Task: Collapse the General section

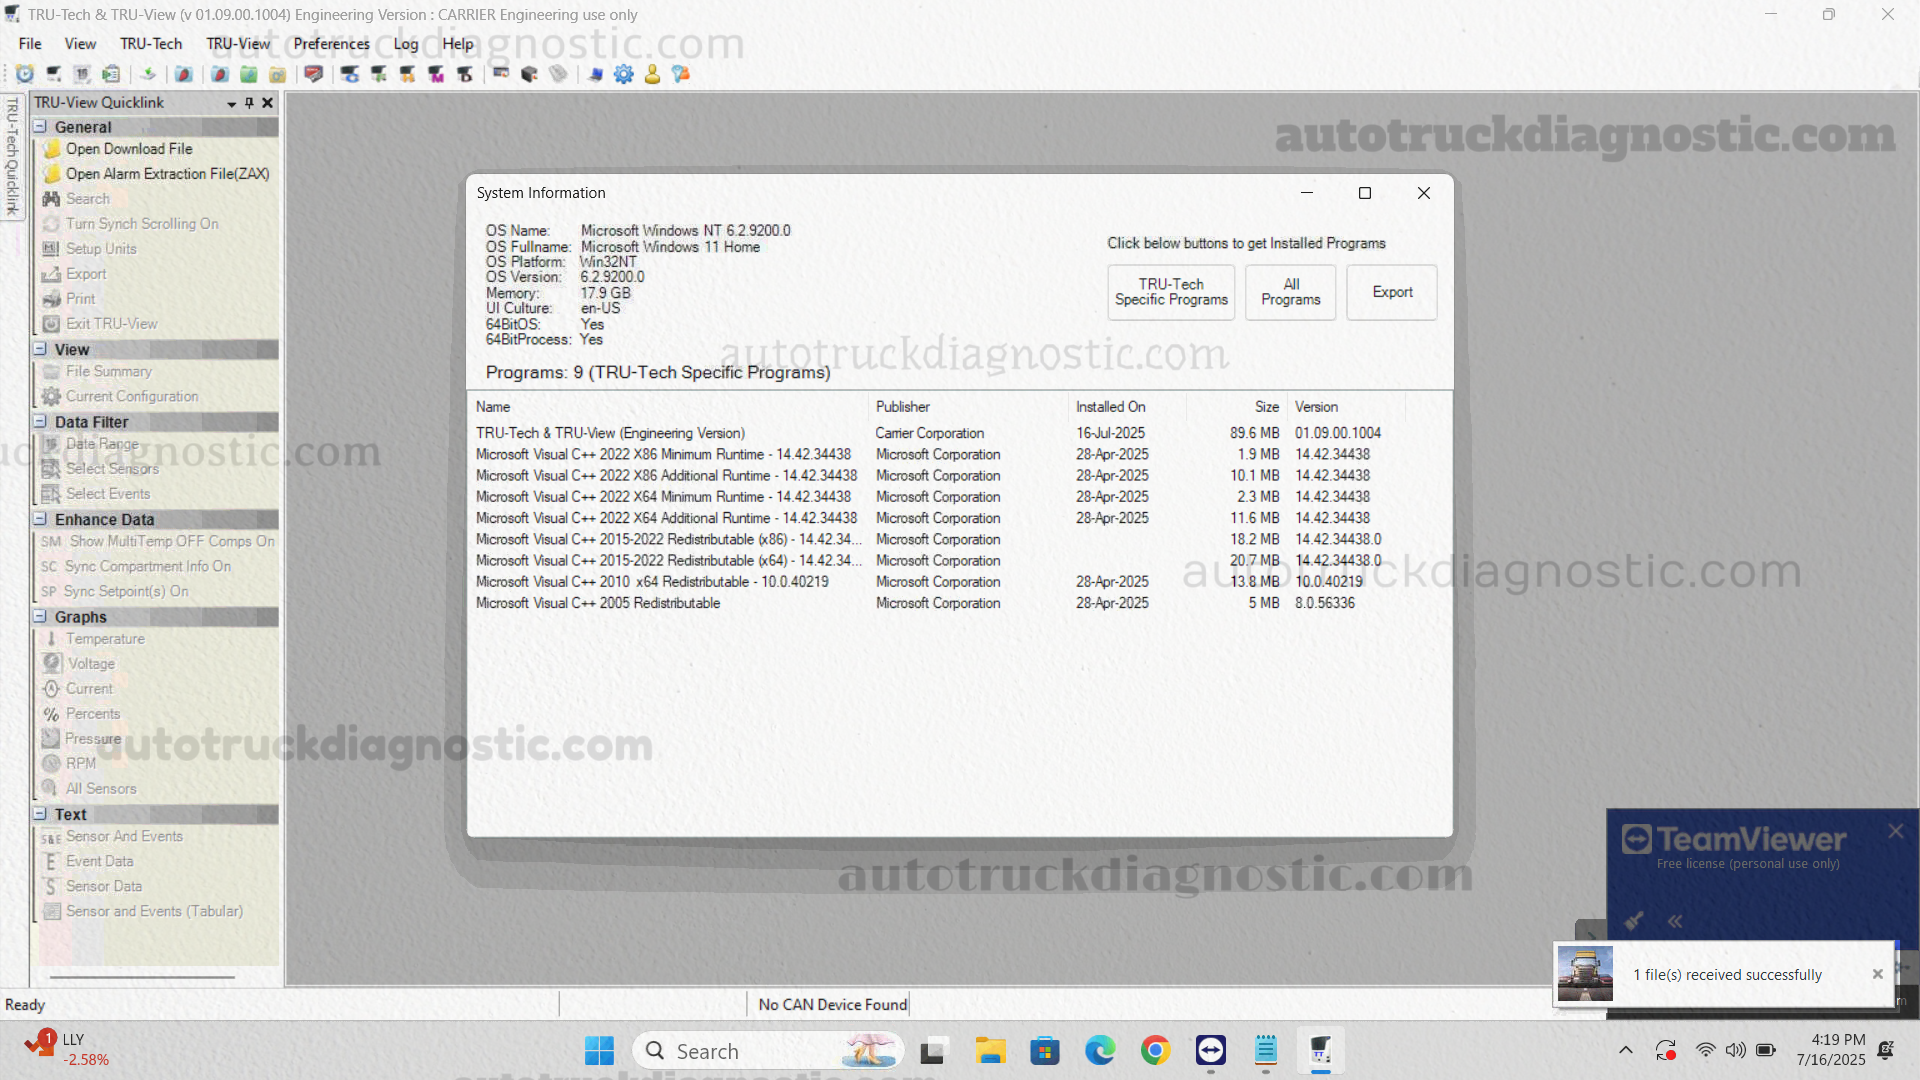Action: pos(41,127)
